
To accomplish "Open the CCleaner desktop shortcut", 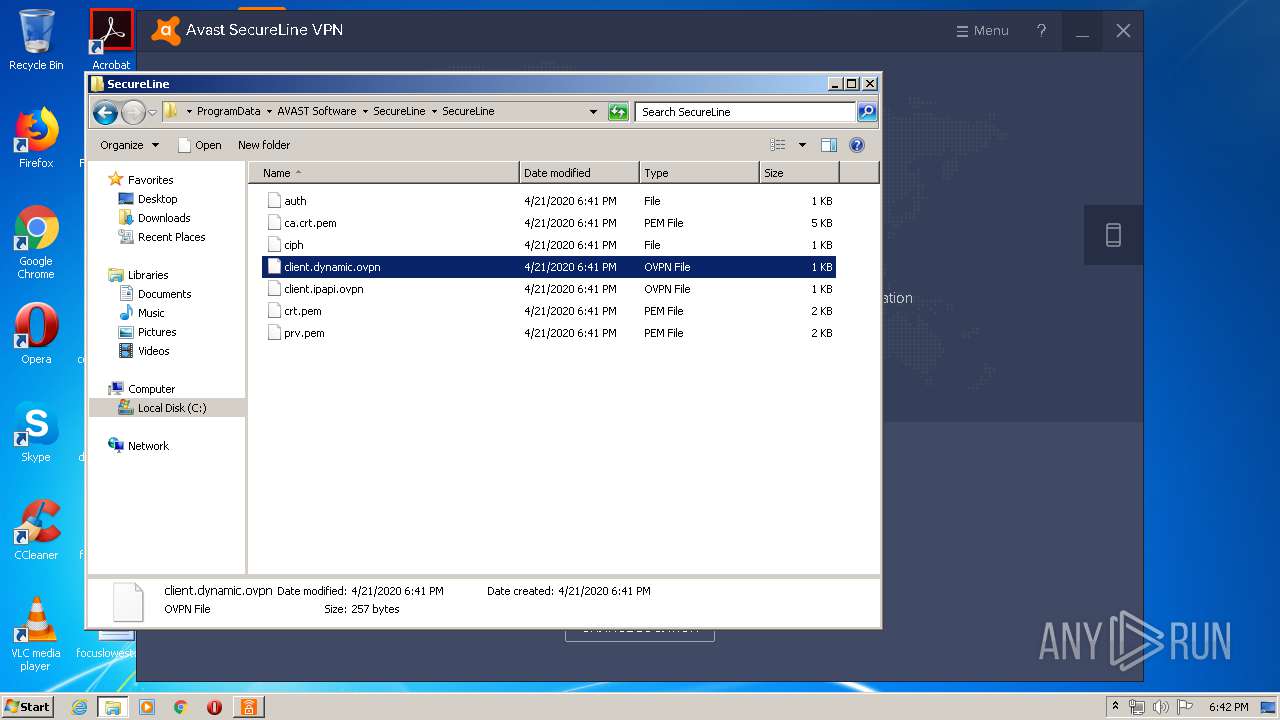I will pos(36,530).
